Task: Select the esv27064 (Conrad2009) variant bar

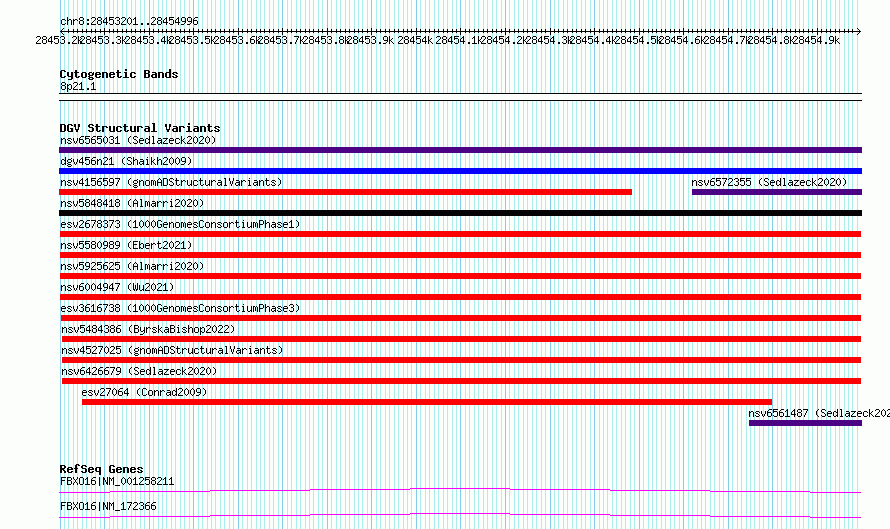Action: point(427,402)
